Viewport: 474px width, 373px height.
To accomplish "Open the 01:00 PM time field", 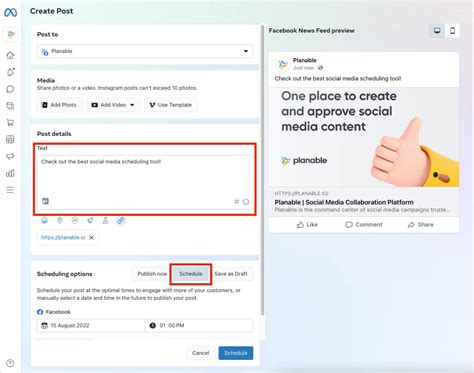I will point(199,325).
